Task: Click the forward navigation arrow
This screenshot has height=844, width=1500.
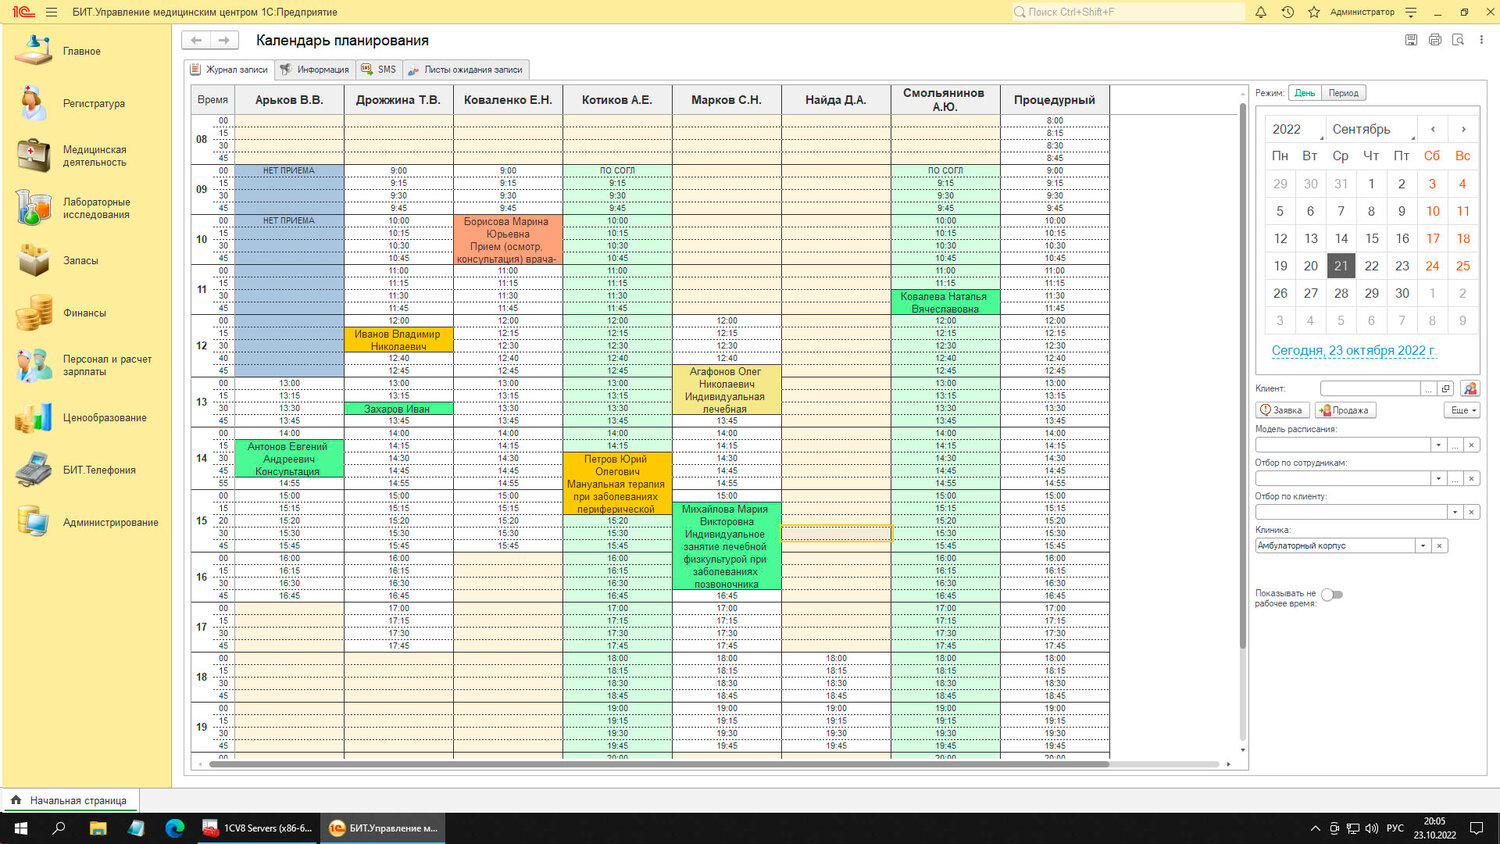Action: [x=223, y=40]
